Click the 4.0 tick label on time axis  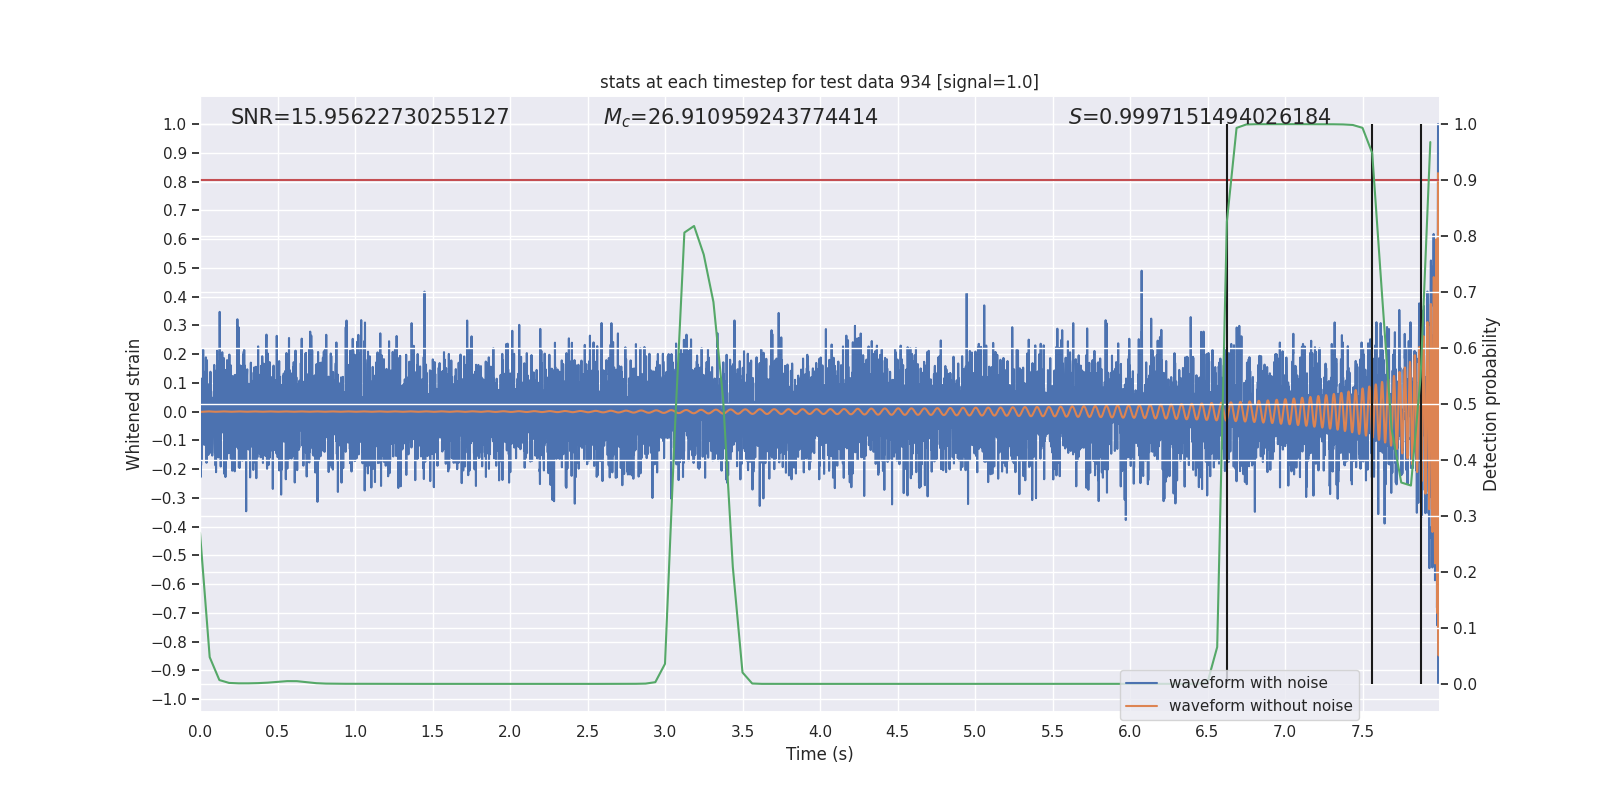pyautogui.click(x=820, y=731)
